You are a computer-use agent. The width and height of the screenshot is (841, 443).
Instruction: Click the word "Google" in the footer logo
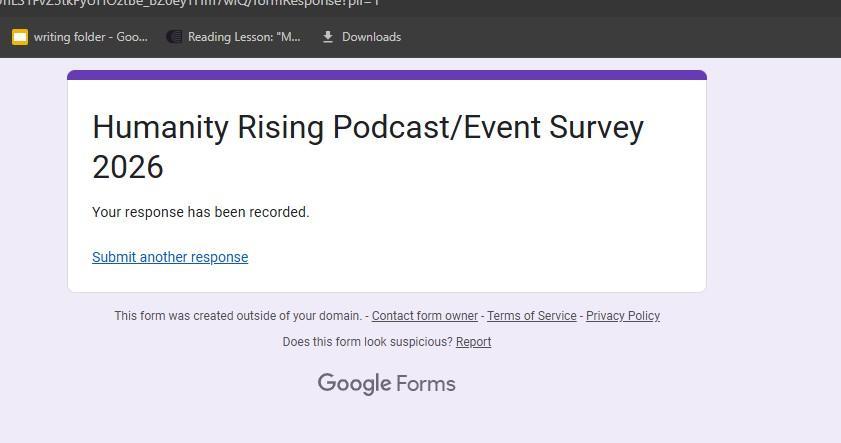point(354,384)
